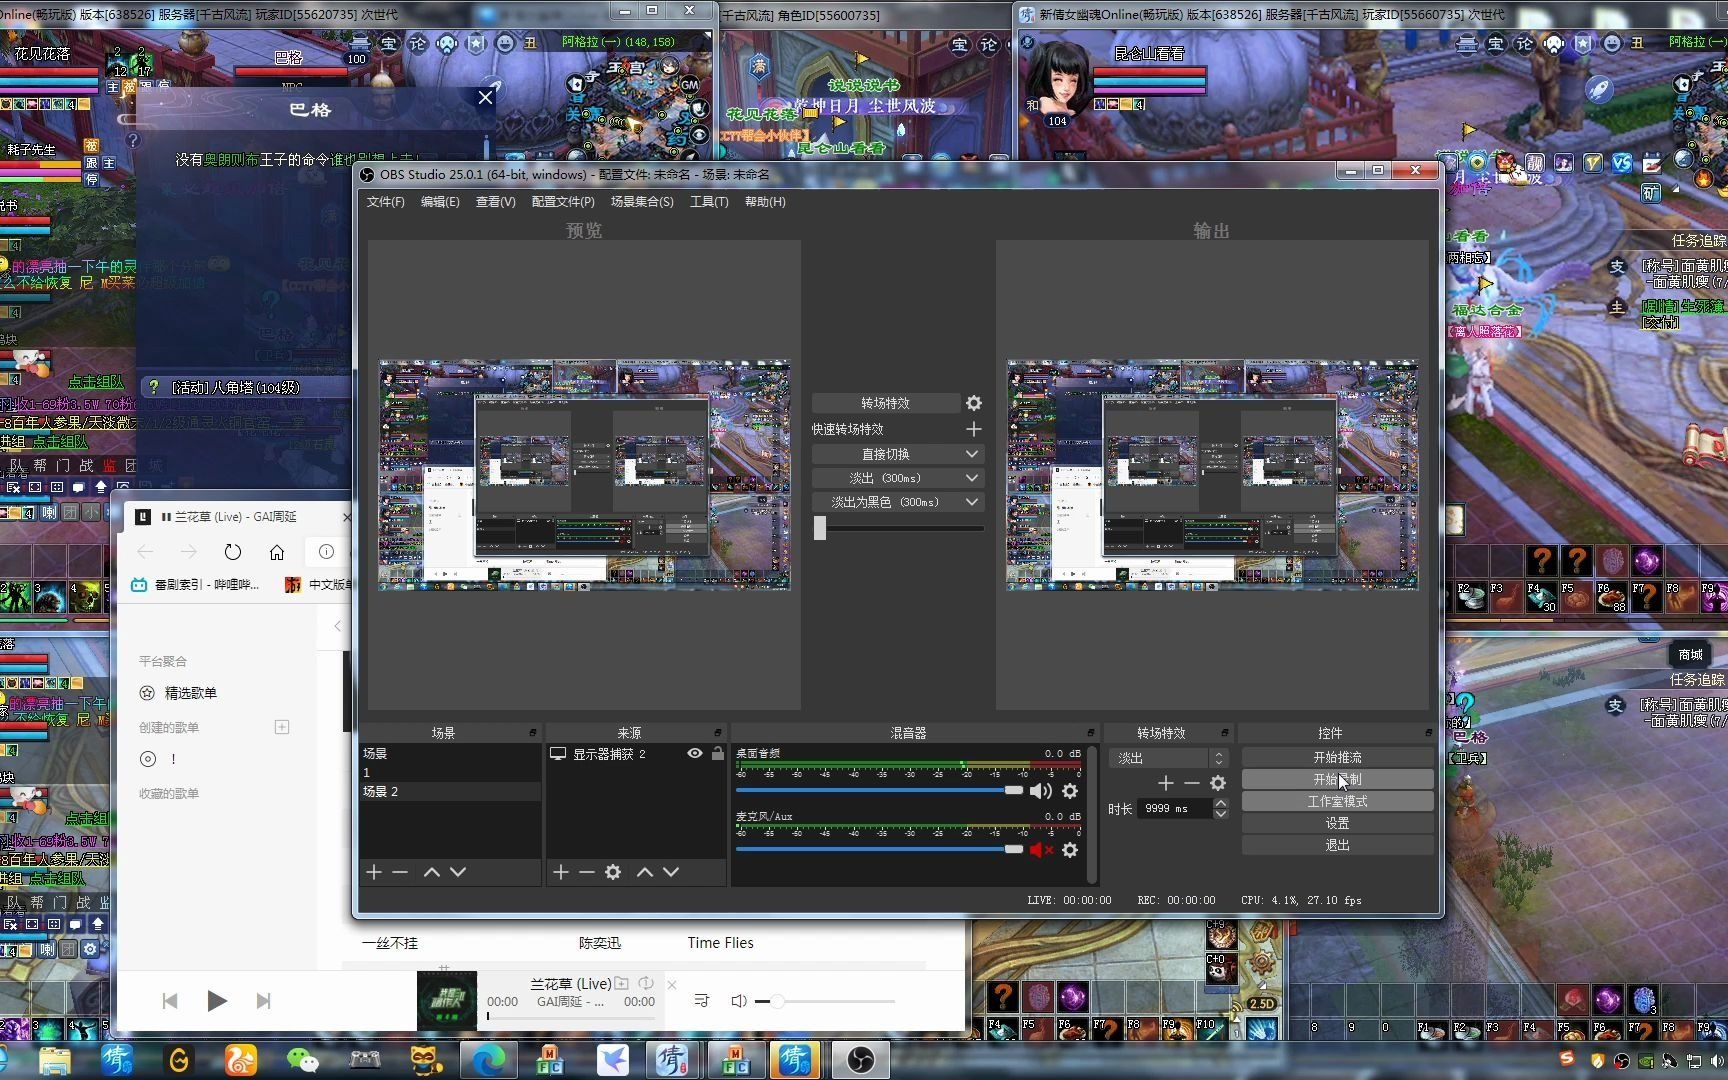Select 场景 2 in the scenes list
Screen dimensions: 1728x1080
coord(450,791)
